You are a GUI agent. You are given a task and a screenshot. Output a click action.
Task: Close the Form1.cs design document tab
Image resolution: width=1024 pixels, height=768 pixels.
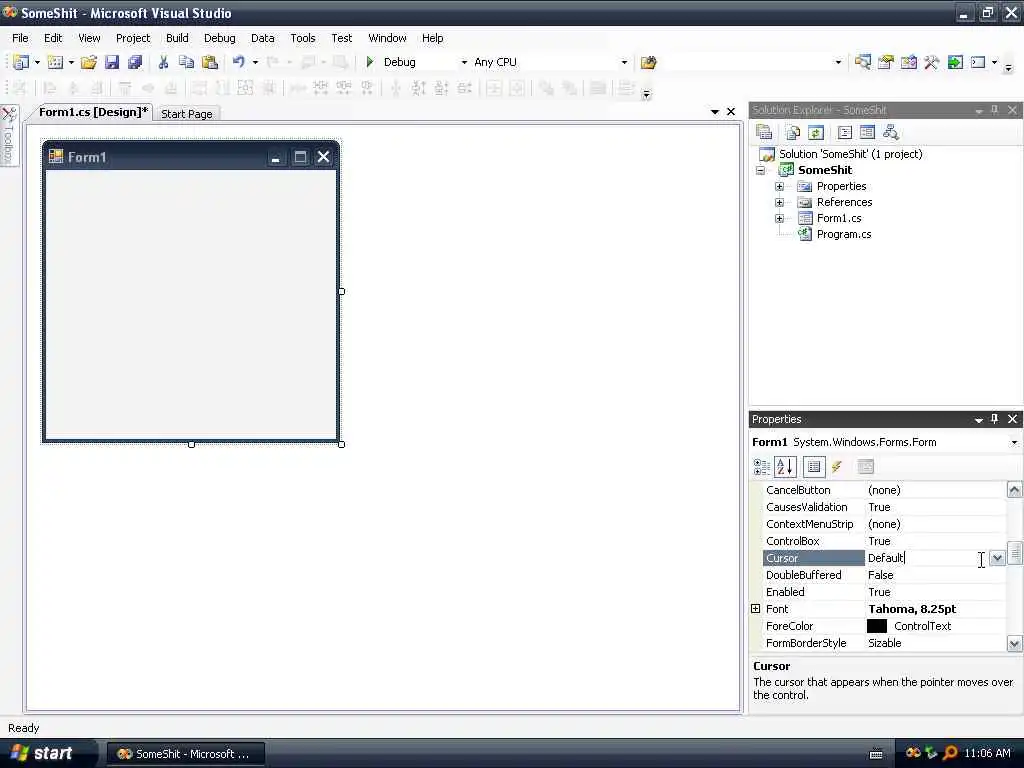(731, 112)
